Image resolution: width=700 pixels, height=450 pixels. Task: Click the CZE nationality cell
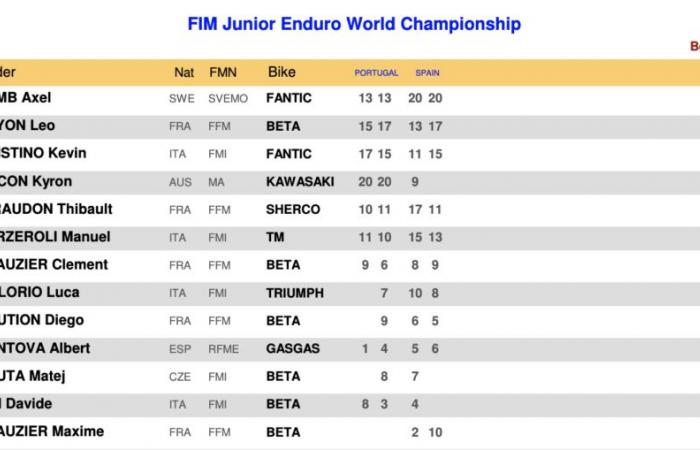tap(180, 377)
